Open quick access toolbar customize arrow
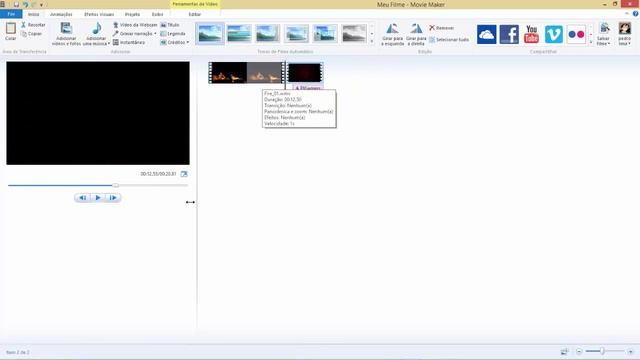 [x=41, y=4]
